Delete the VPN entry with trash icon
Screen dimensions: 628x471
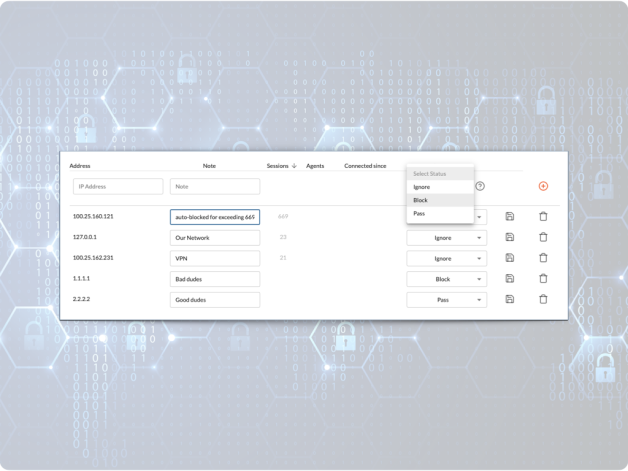pyautogui.click(x=543, y=258)
